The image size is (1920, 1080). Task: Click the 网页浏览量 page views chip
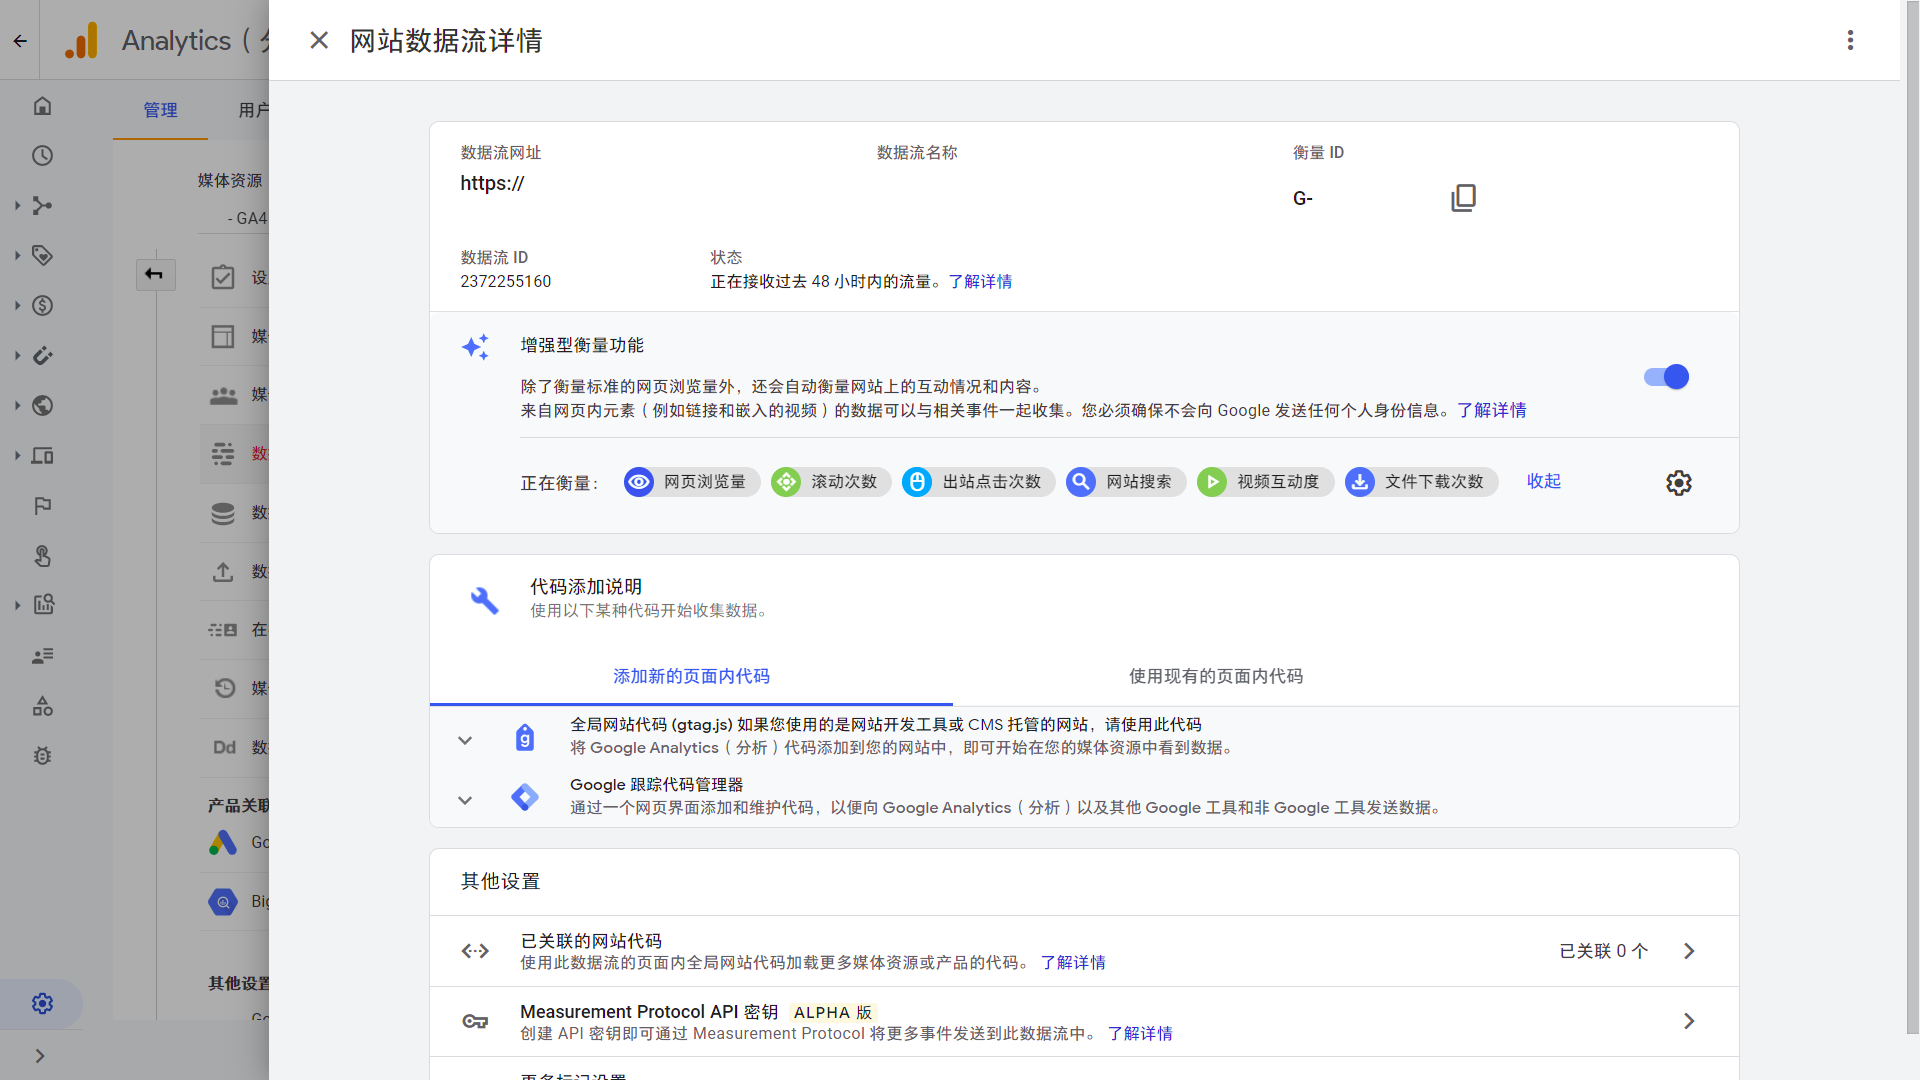(691, 482)
